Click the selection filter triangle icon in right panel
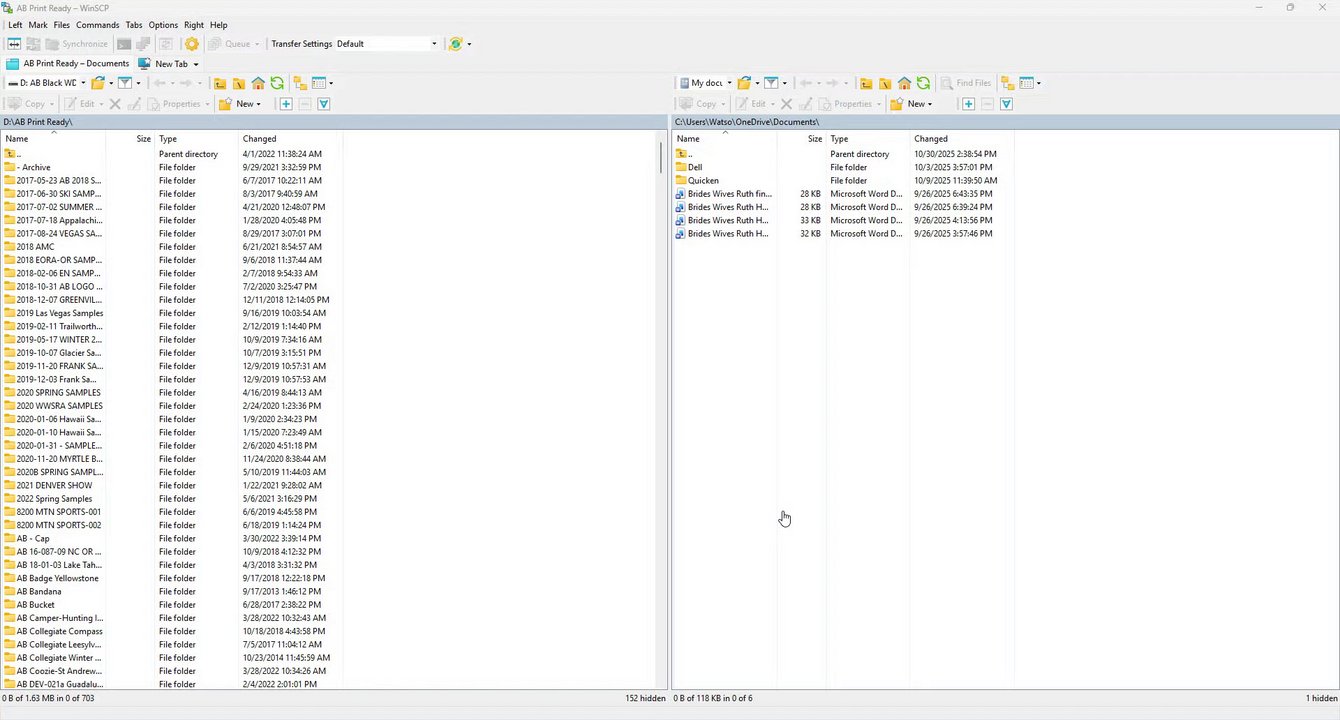This screenshot has height=720, width=1340. [x=1007, y=104]
